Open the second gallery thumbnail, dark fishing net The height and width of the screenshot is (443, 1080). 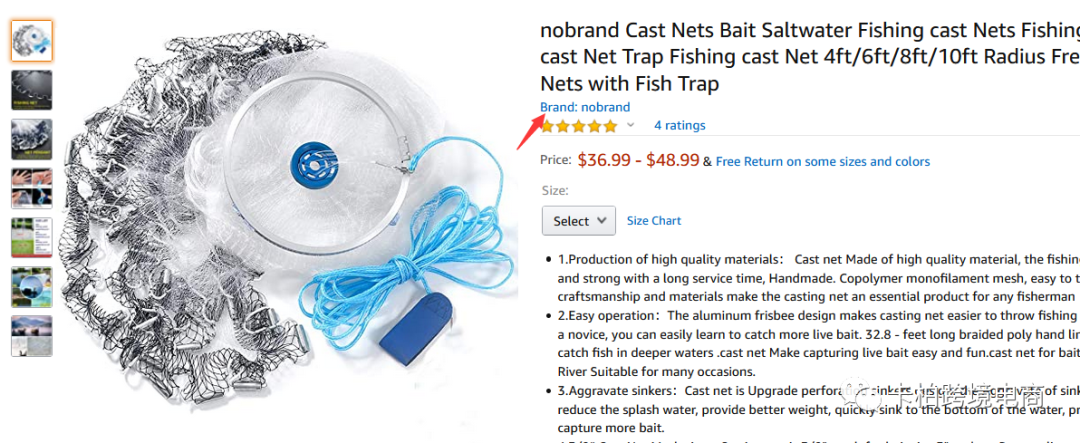[x=32, y=90]
